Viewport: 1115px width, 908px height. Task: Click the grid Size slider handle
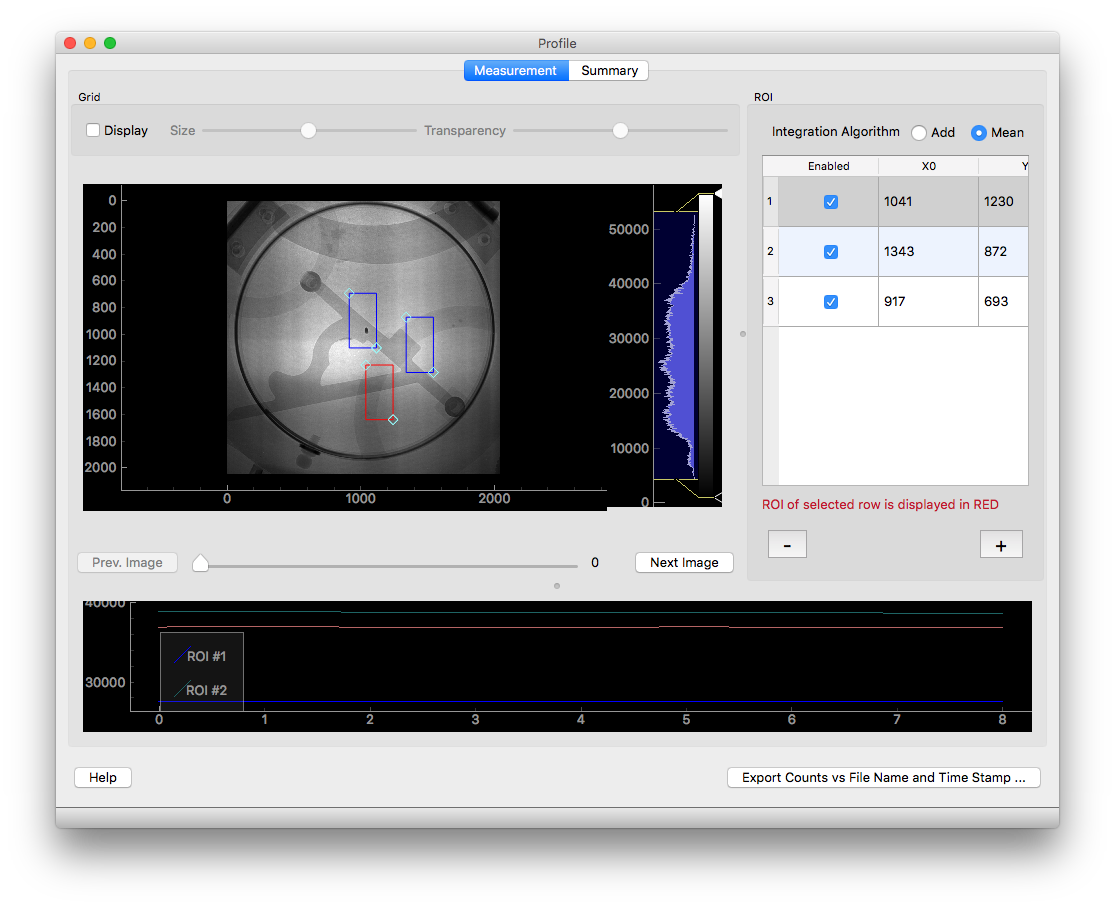(x=309, y=131)
